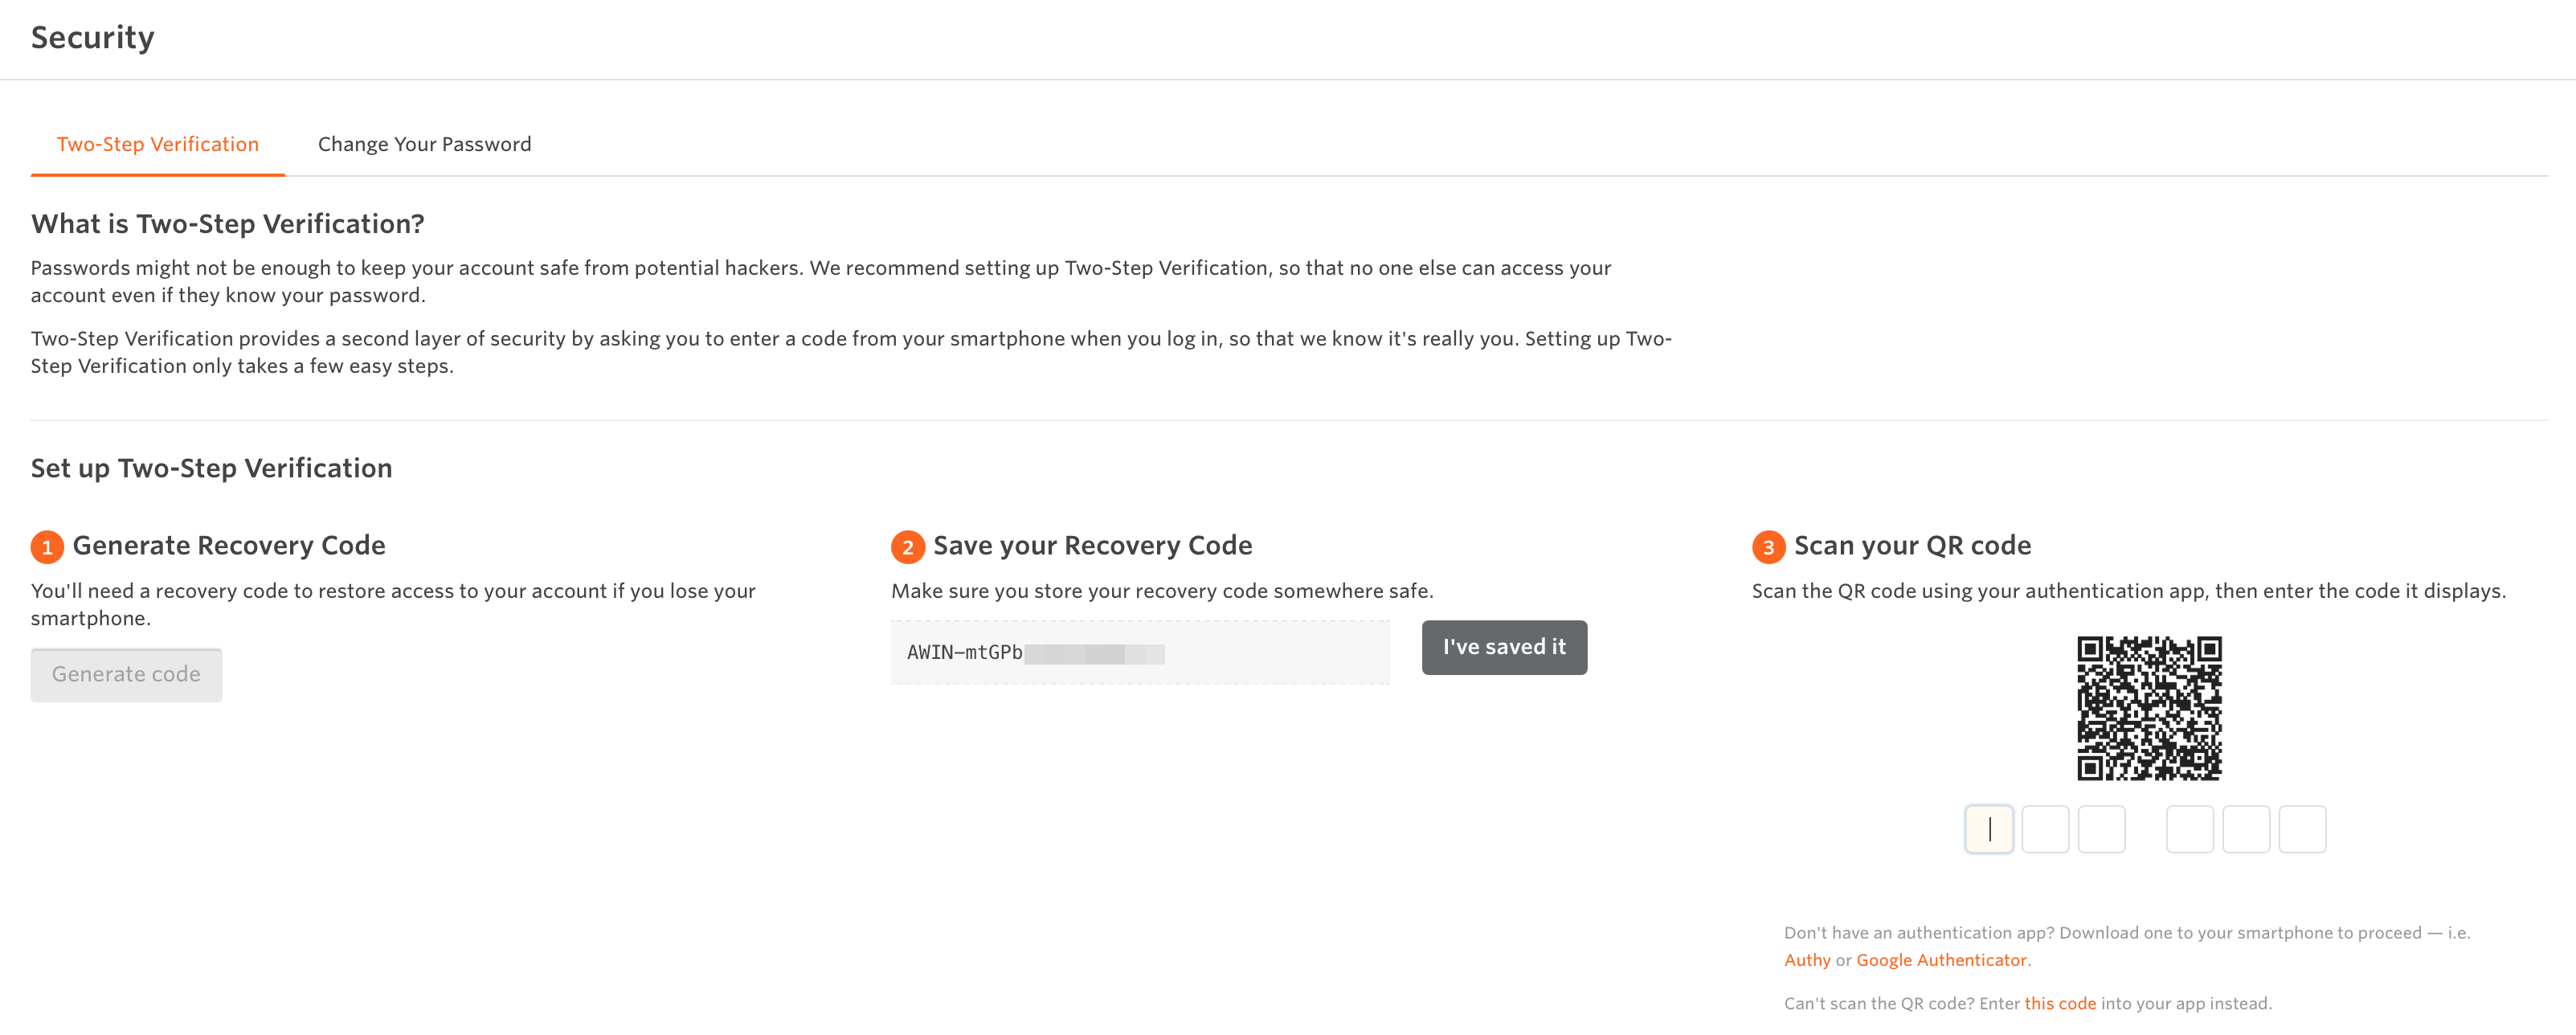Click the 'this code' link for manual entry
The height and width of the screenshot is (1035, 2576).
[2059, 1003]
